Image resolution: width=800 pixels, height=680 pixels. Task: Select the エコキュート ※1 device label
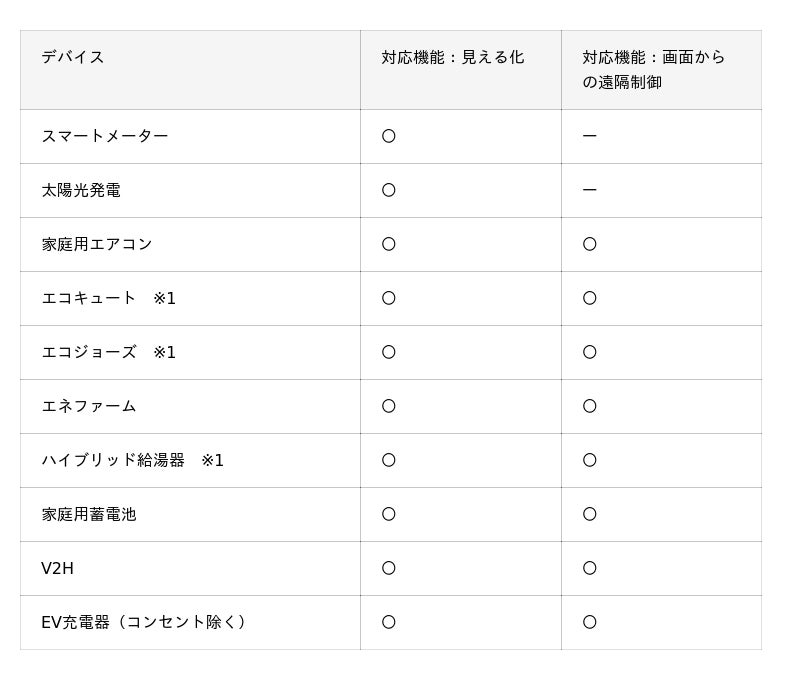tap(108, 298)
